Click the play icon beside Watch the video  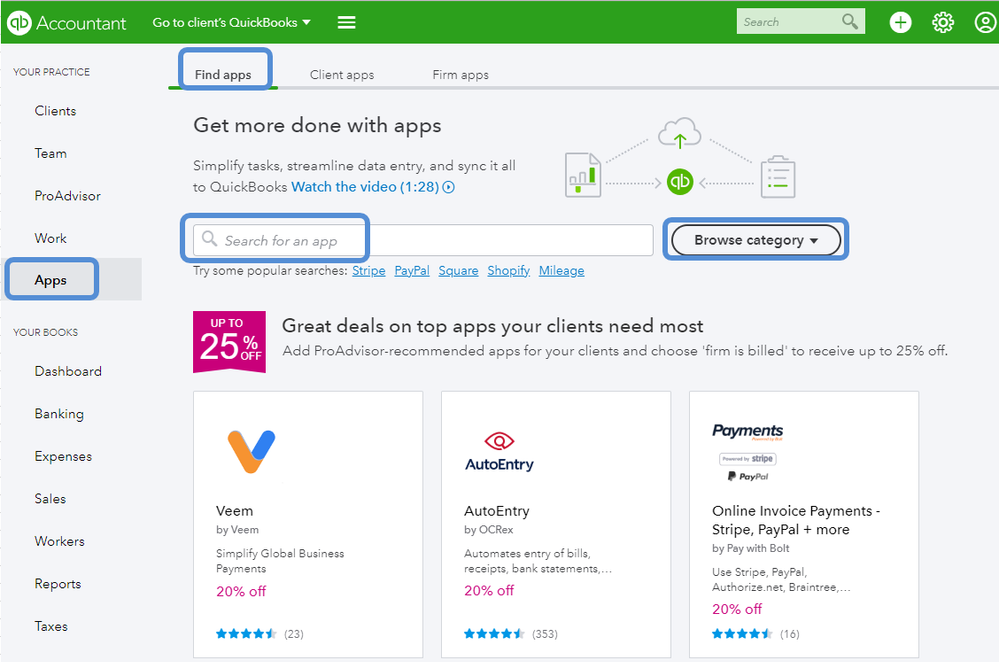coord(449,187)
